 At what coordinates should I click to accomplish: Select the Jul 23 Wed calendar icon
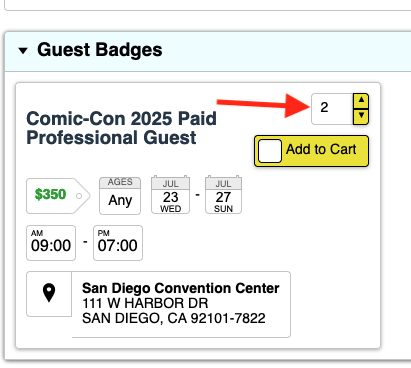[170, 195]
